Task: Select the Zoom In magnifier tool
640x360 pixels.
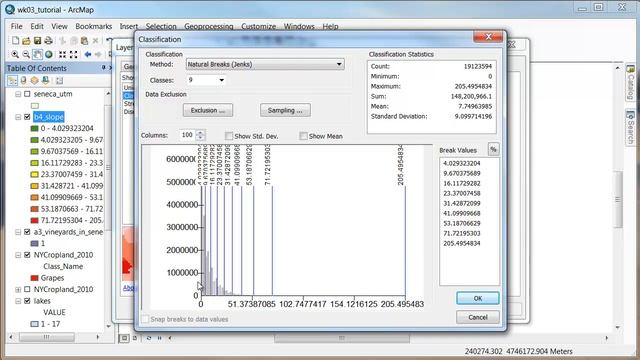Action: tap(15, 54)
